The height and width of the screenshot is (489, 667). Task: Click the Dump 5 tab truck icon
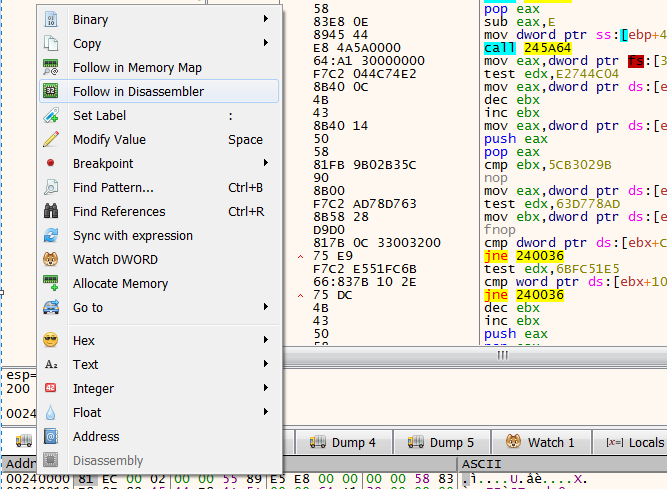coord(416,442)
